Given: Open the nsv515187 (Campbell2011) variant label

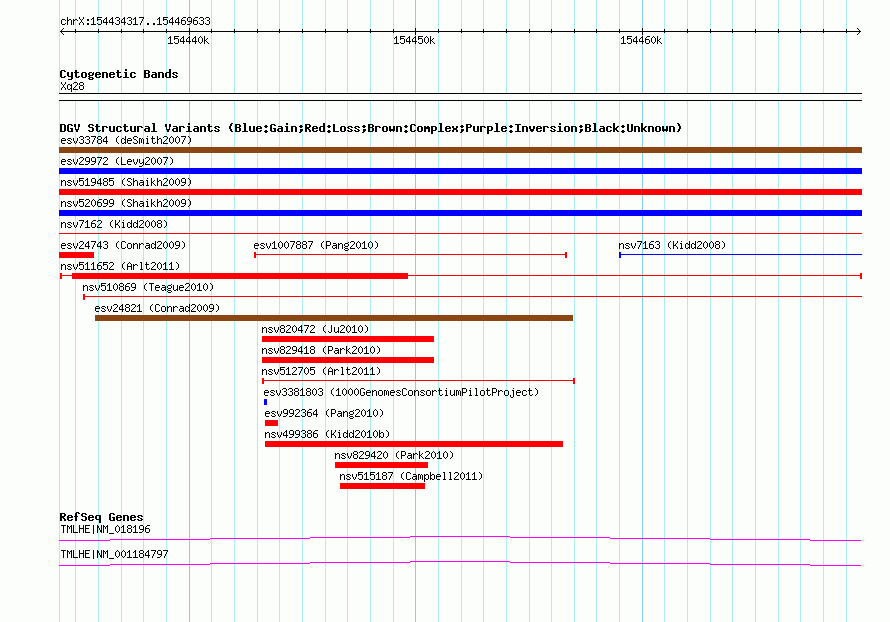Looking at the screenshot, I should [x=411, y=476].
